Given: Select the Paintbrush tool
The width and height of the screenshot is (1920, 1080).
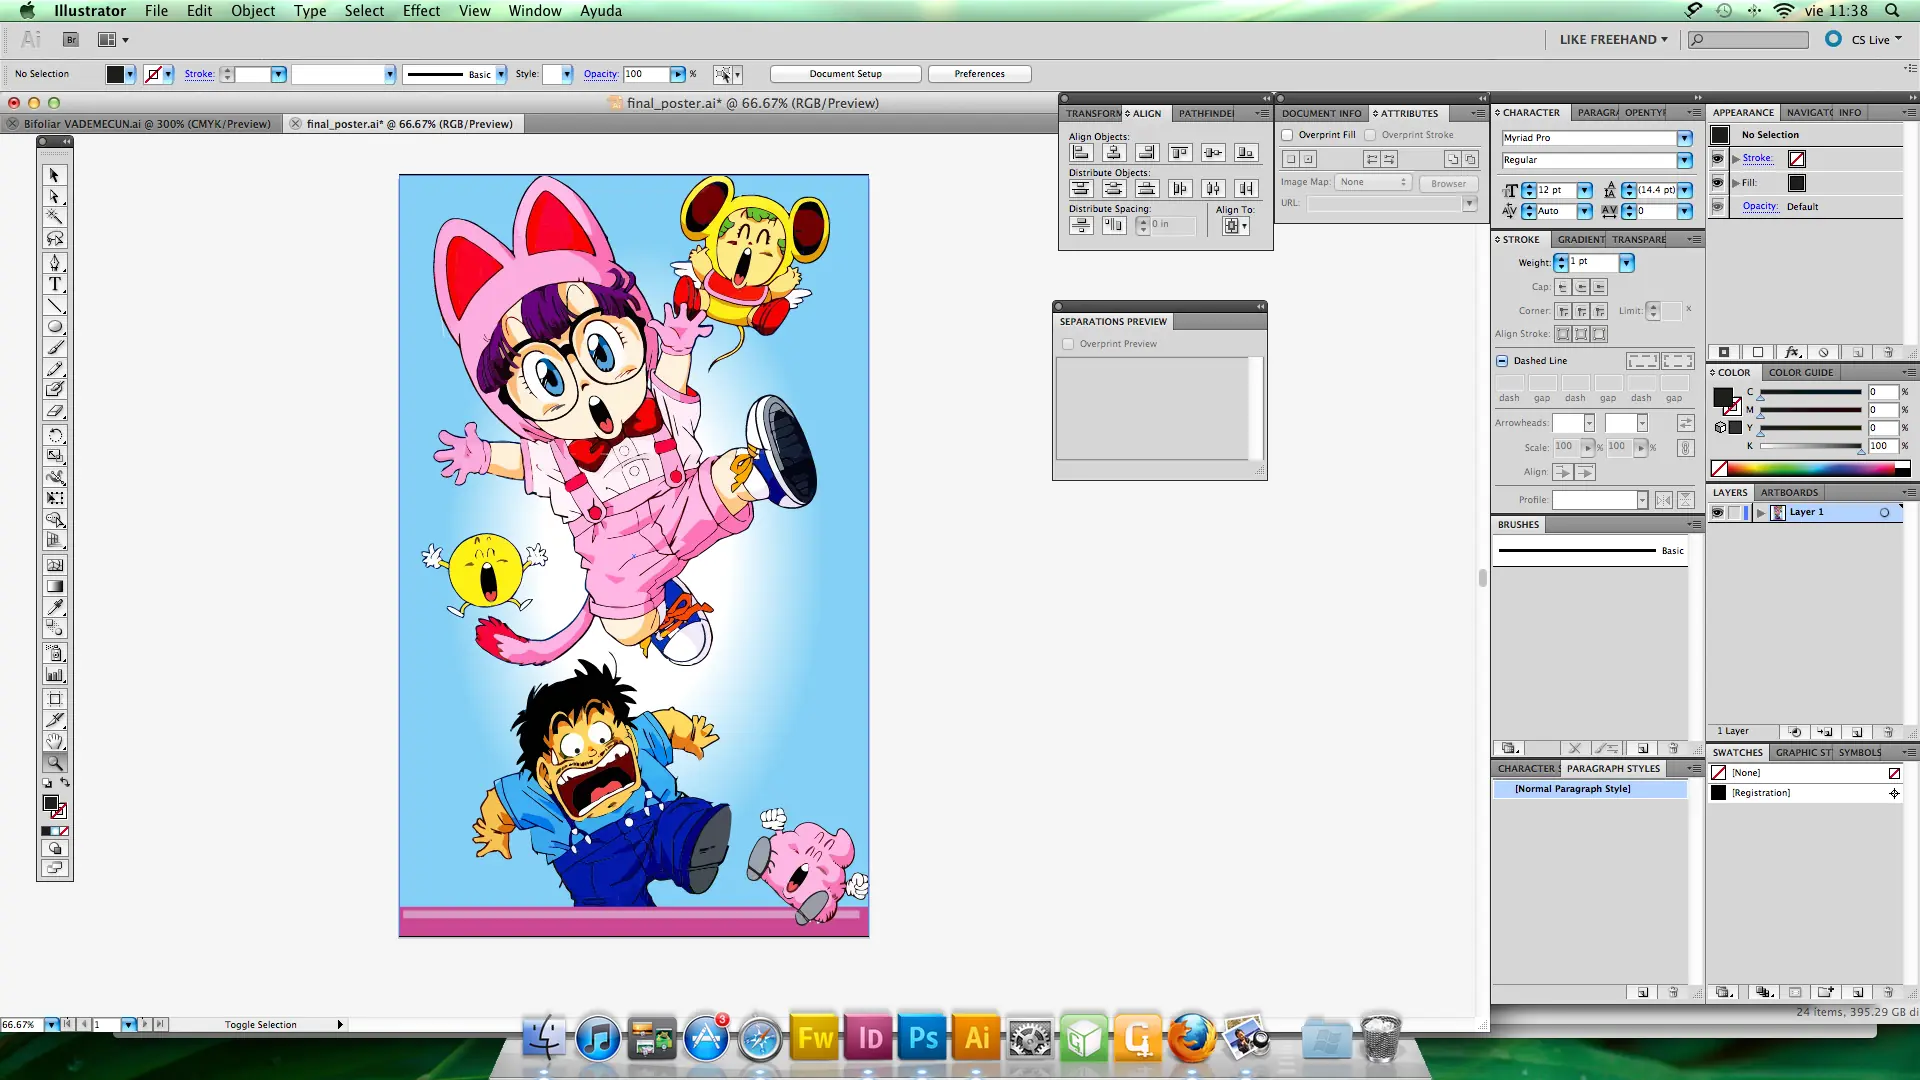Looking at the screenshot, I should (x=54, y=348).
